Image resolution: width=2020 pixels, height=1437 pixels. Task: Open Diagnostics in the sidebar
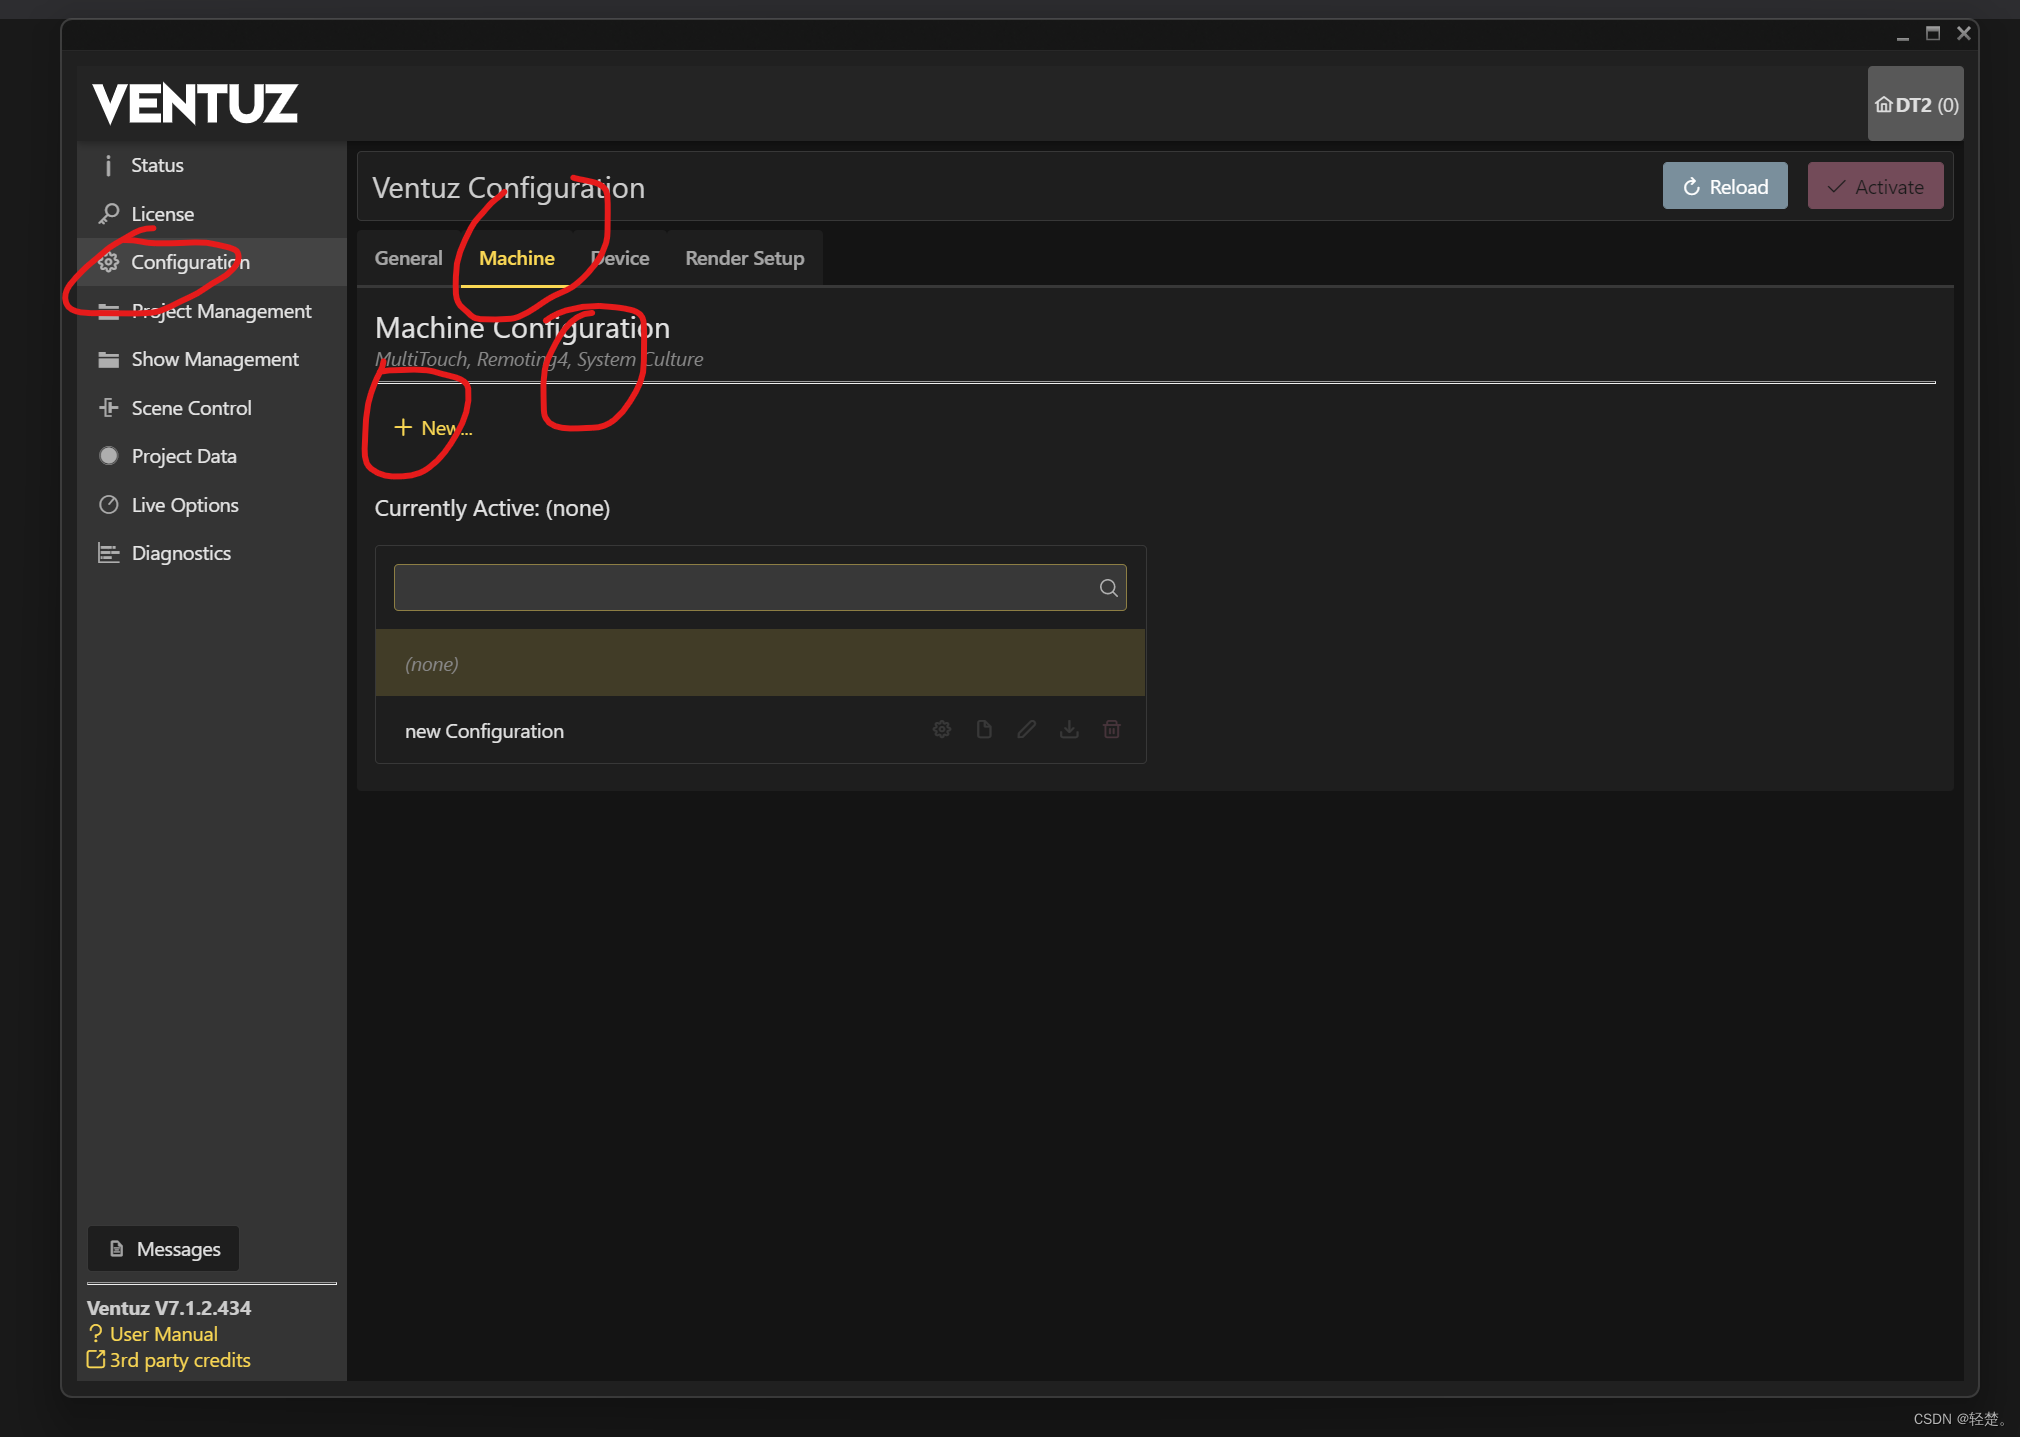[x=181, y=553]
